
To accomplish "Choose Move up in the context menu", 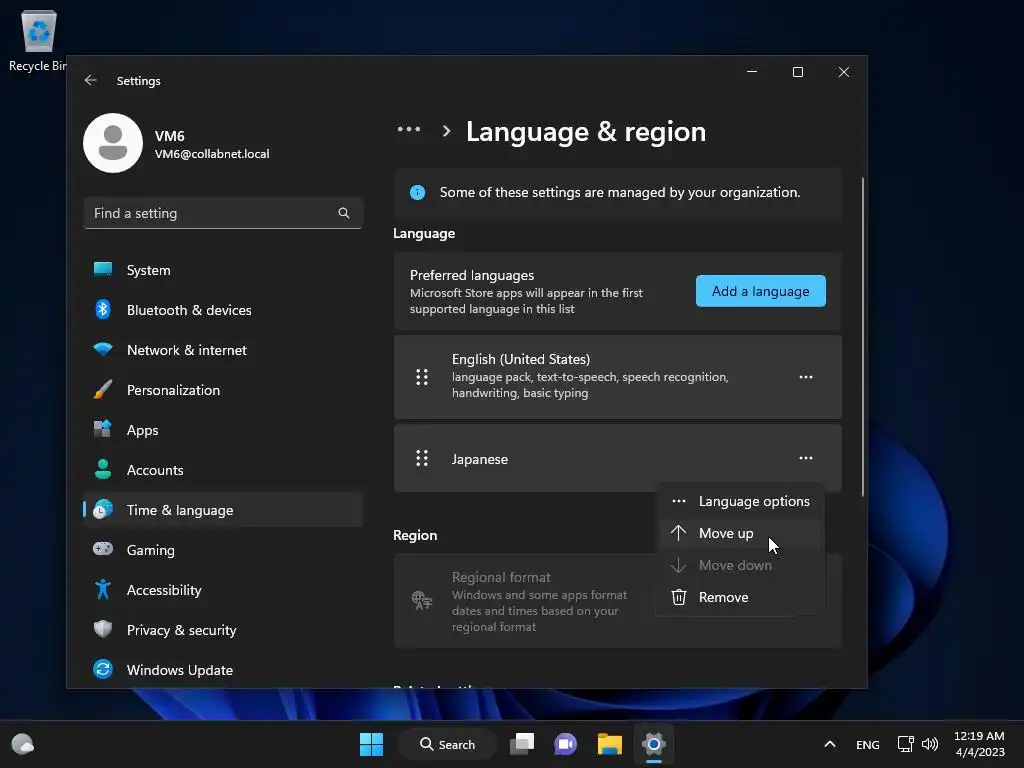I will [740, 533].
